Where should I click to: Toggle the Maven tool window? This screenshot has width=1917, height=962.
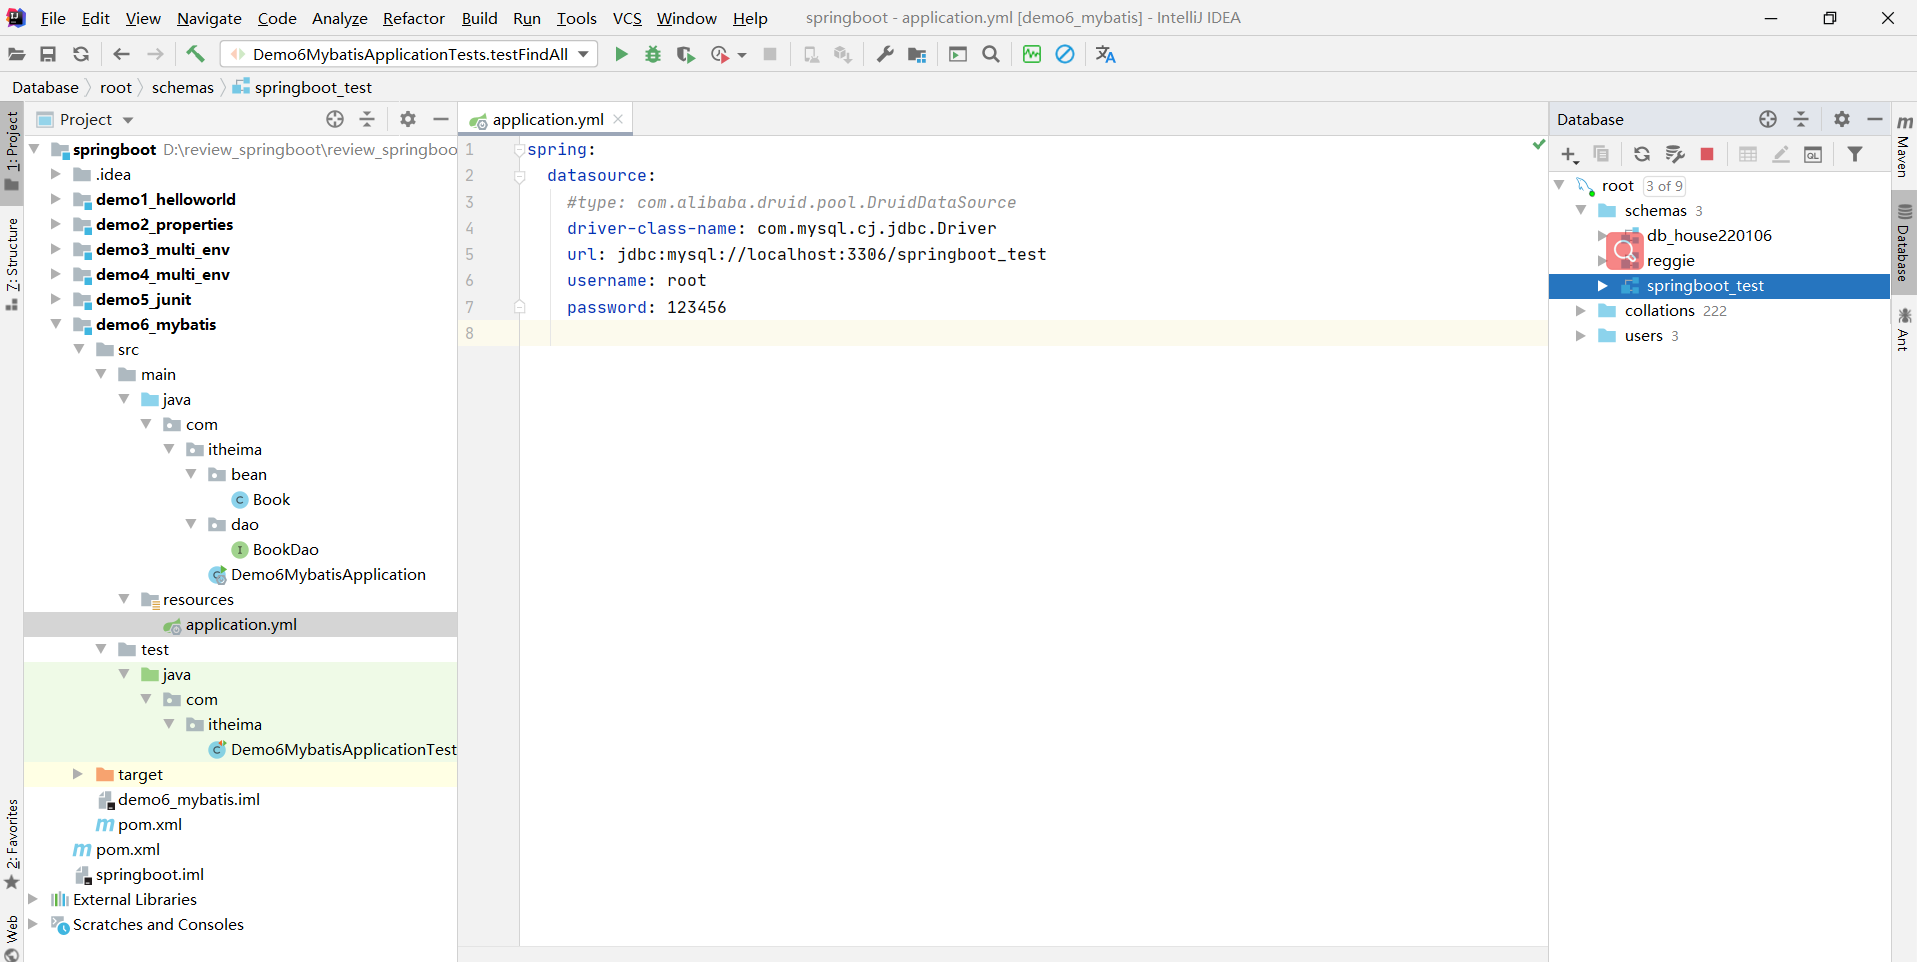[1903, 146]
